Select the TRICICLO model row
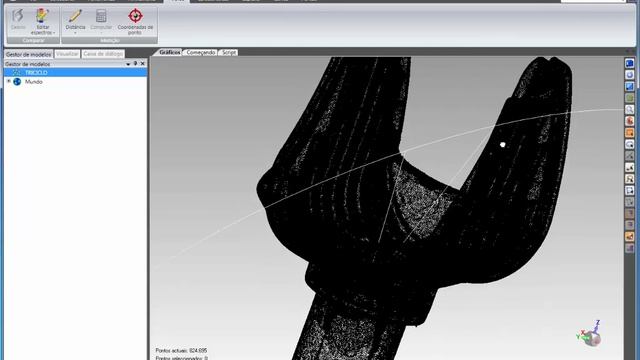The image size is (640, 360). pos(76,73)
